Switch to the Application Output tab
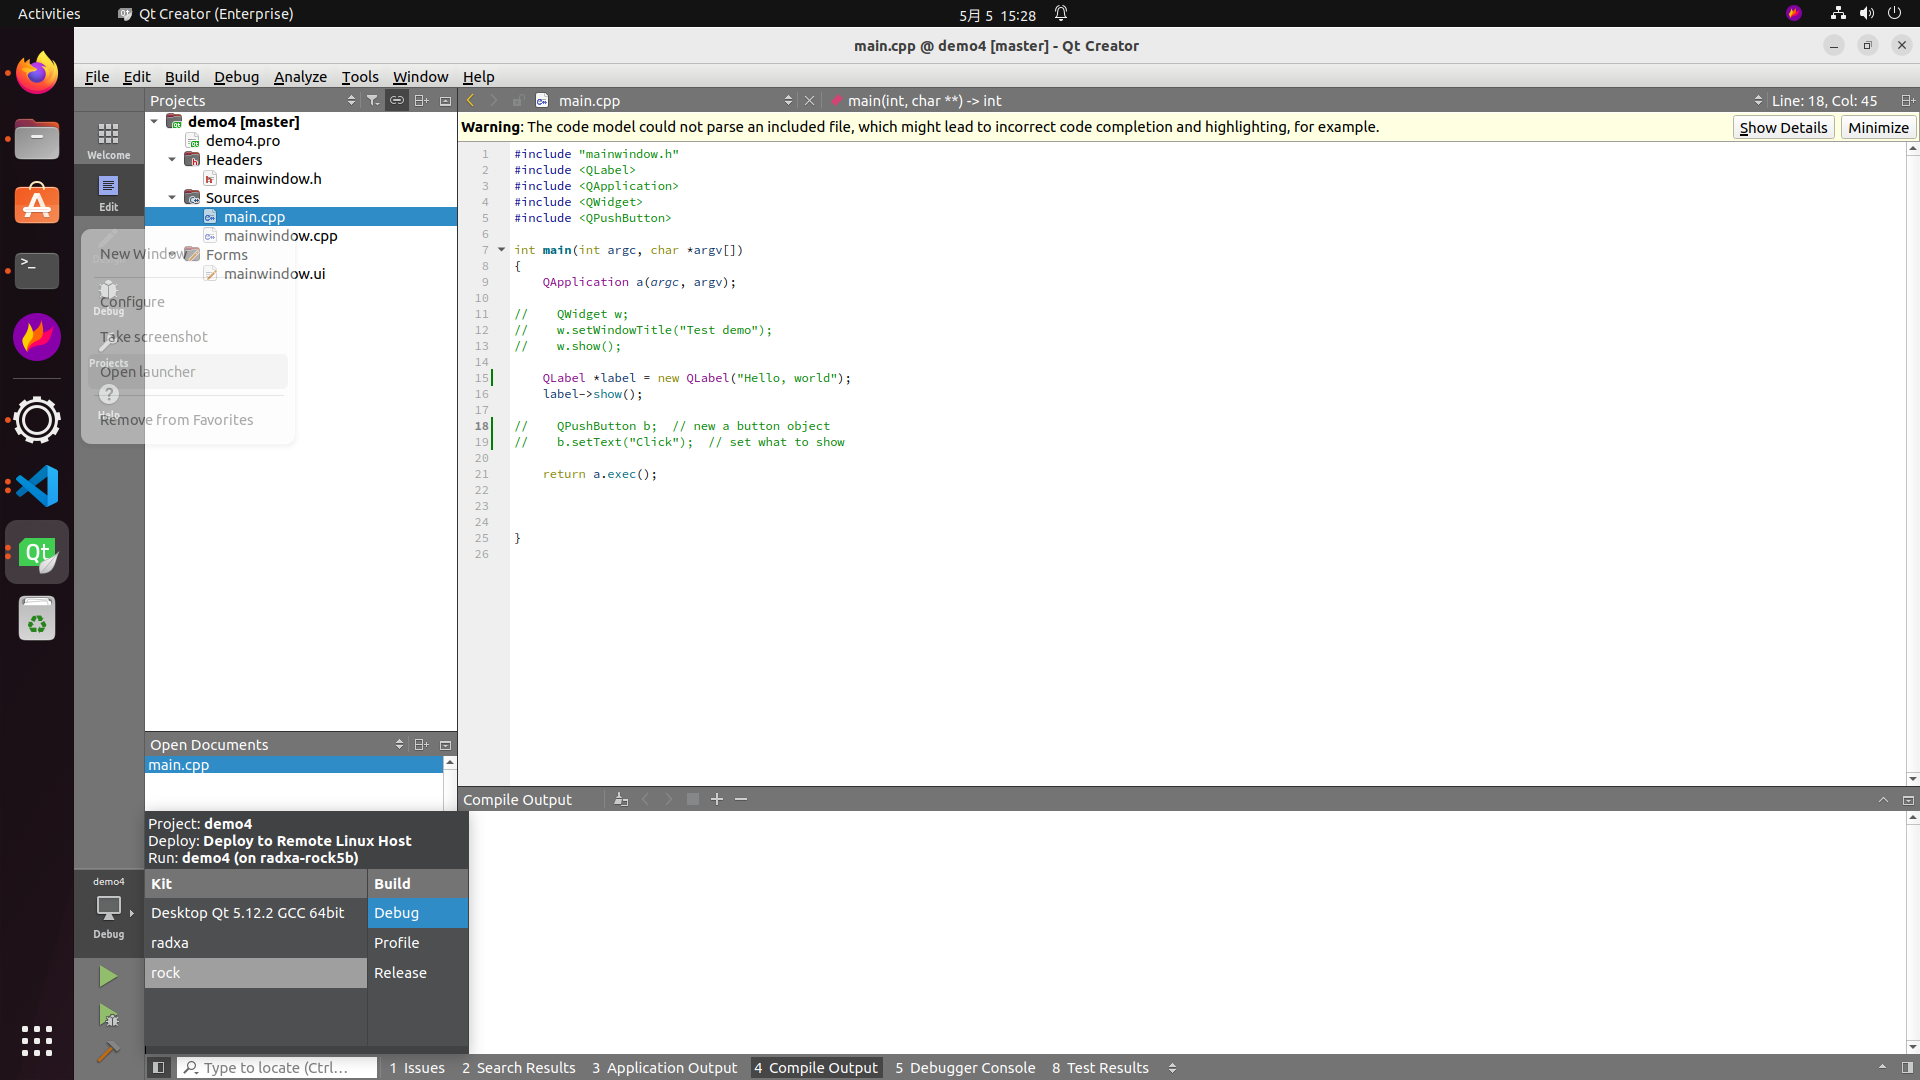This screenshot has width=1920, height=1080. click(664, 1067)
